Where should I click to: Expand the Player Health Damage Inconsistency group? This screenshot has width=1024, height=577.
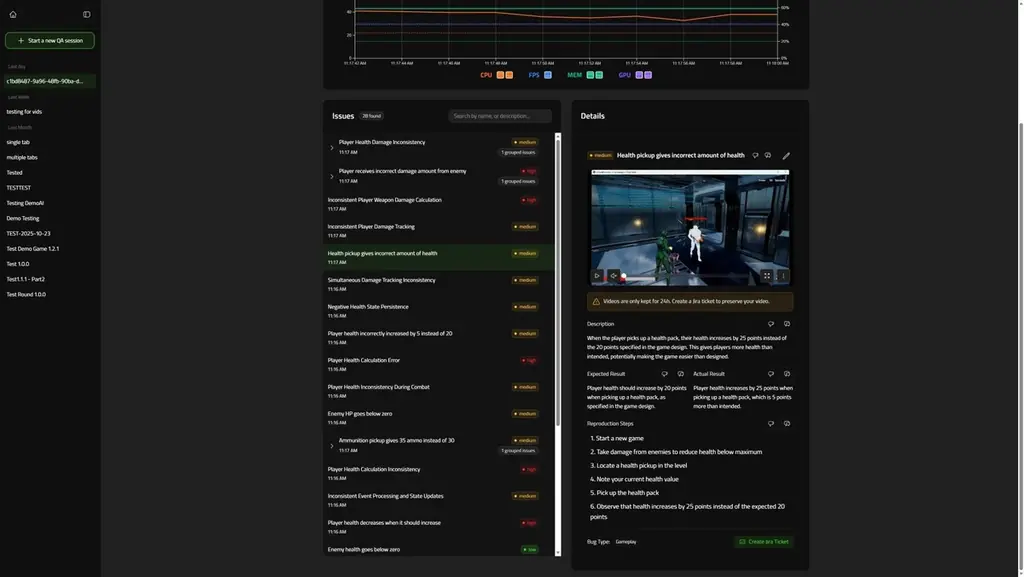pyautogui.click(x=331, y=145)
